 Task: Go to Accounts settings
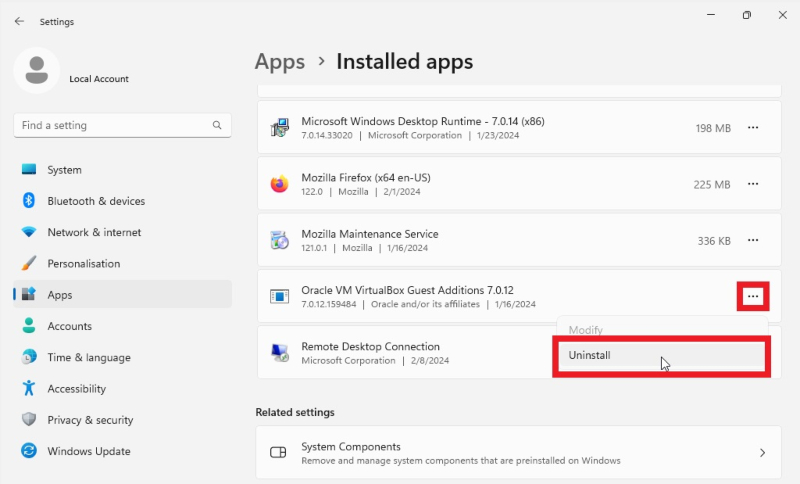point(122,325)
